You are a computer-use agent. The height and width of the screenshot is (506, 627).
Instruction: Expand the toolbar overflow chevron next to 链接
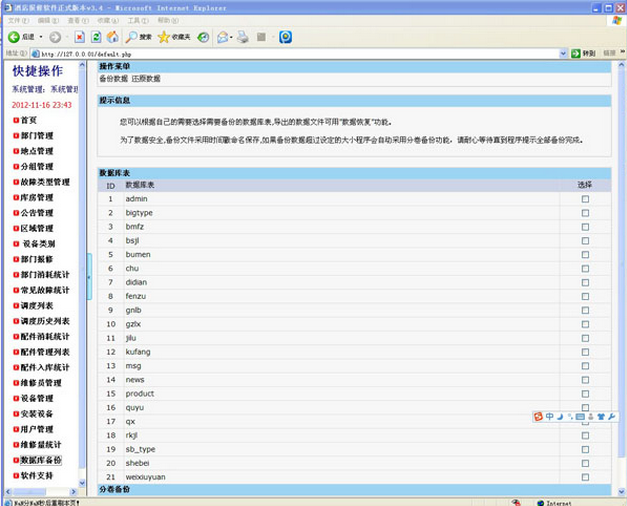(x=623, y=52)
